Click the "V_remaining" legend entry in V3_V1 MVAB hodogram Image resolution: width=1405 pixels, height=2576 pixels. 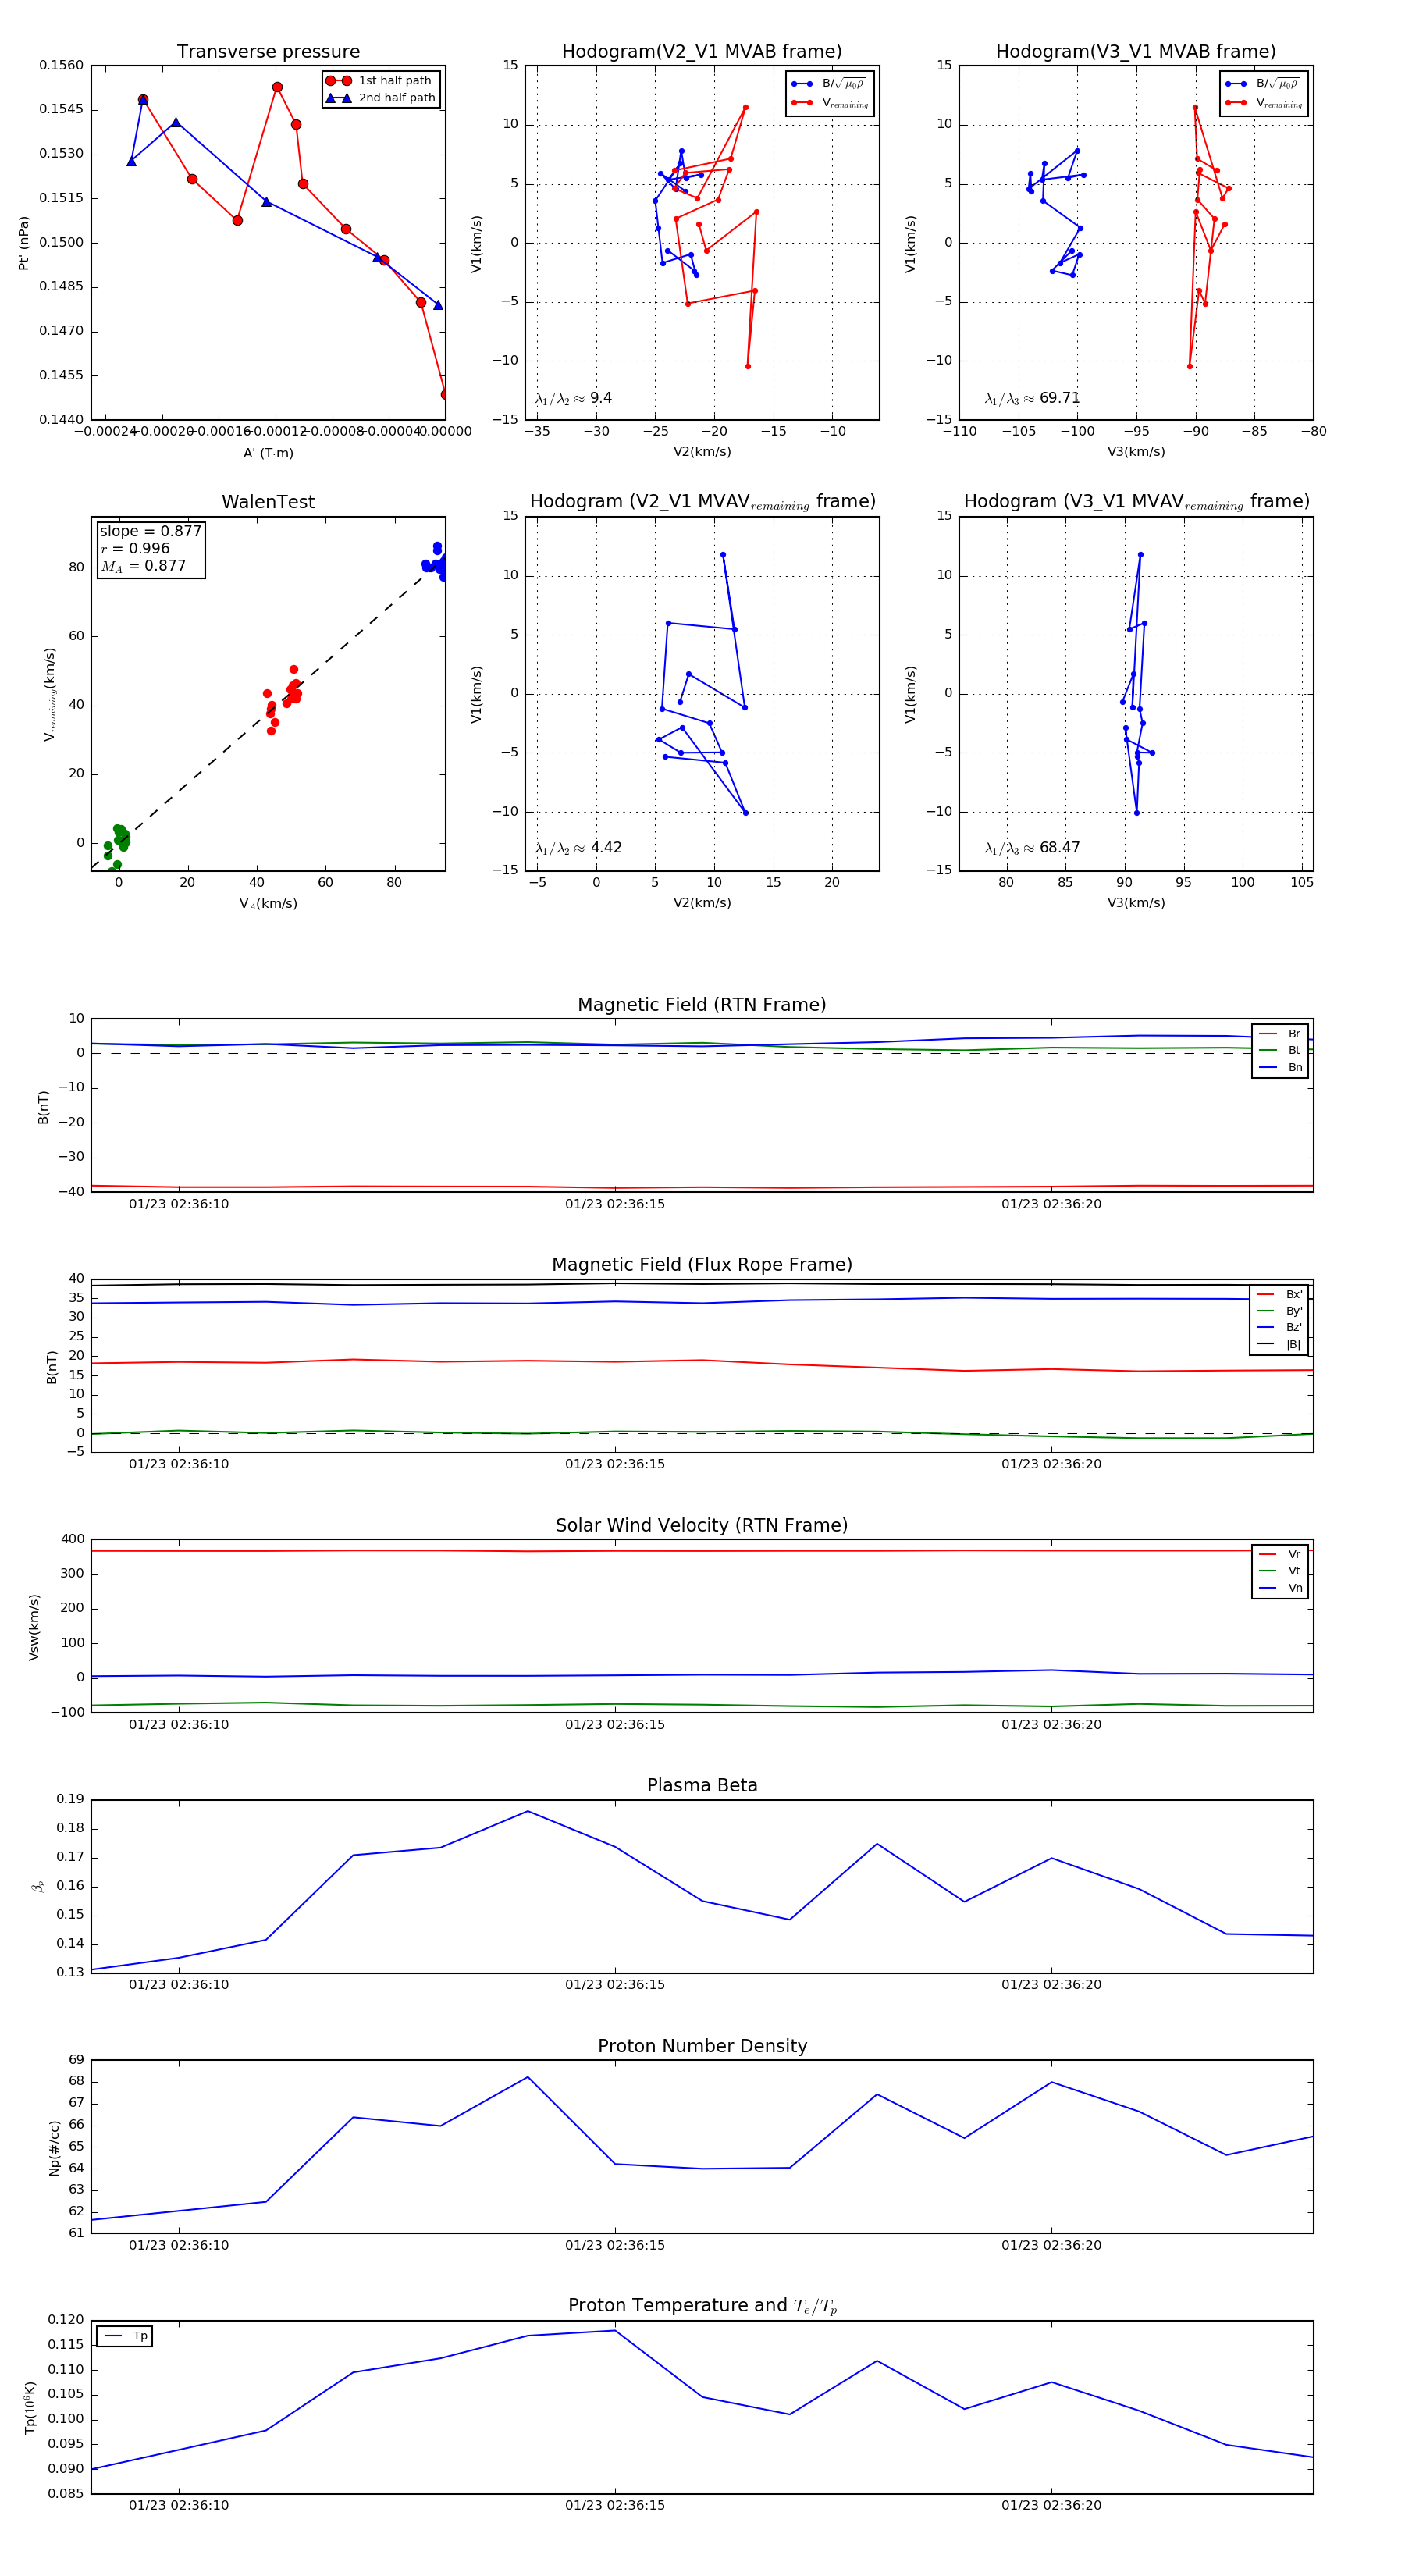click(x=1264, y=103)
